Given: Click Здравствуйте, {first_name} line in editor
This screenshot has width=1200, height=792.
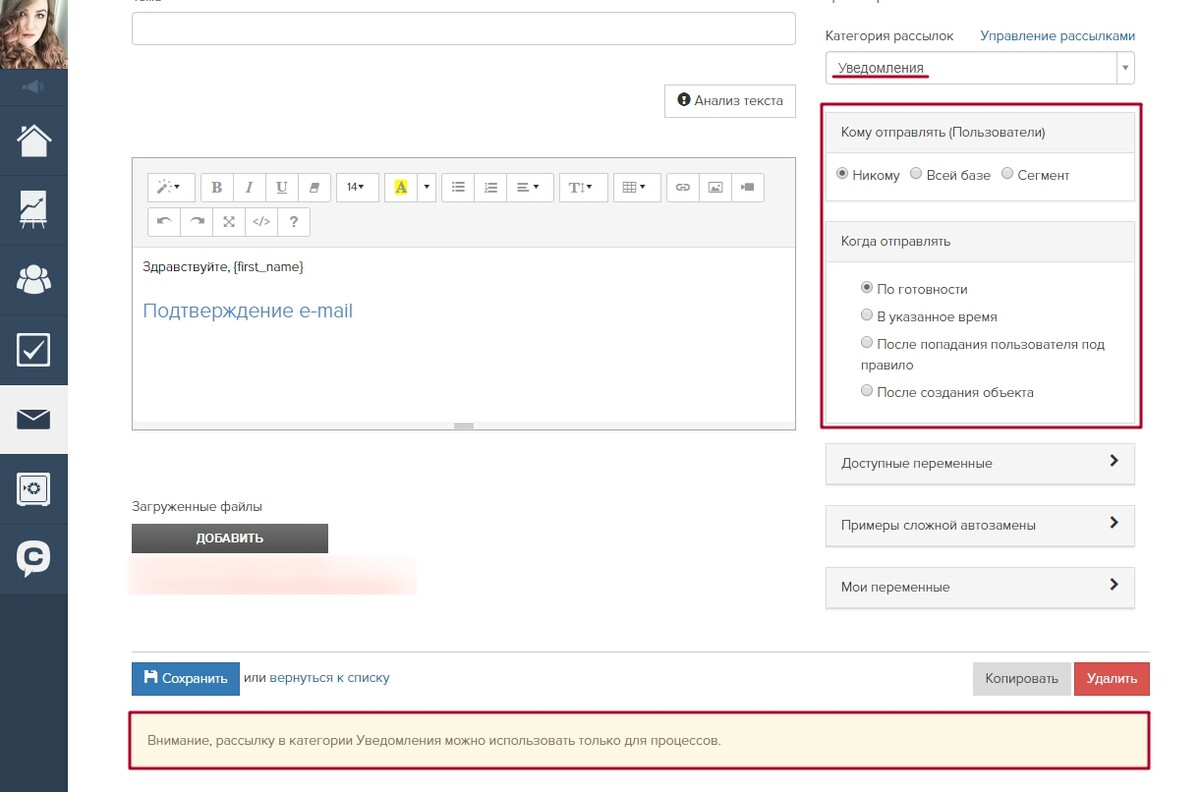Looking at the screenshot, I should 223,267.
